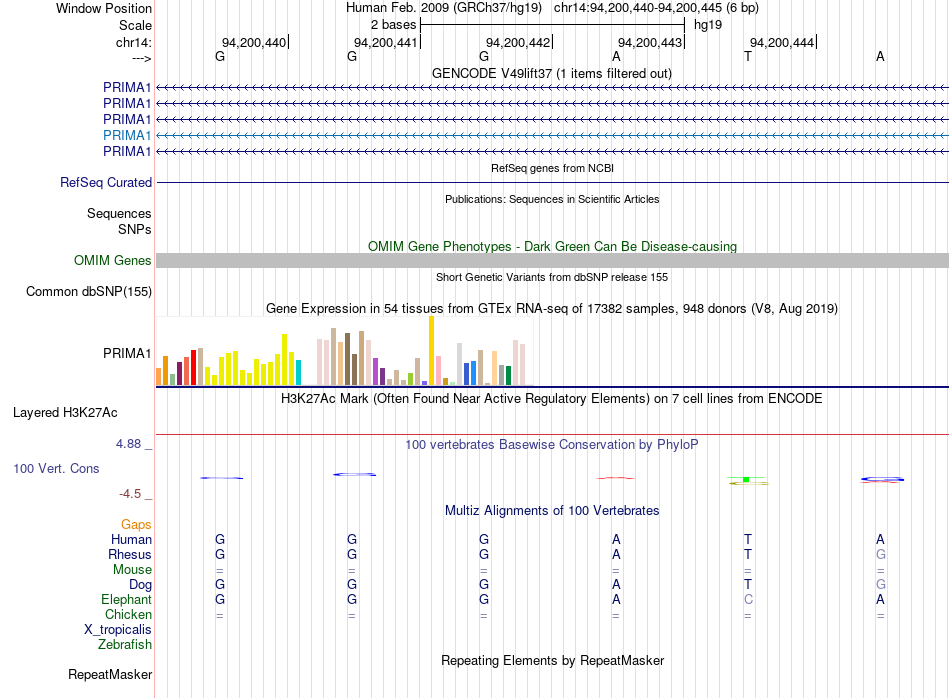Click the Elephant alignment row label
950x698 pixels.
click(x=126, y=599)
